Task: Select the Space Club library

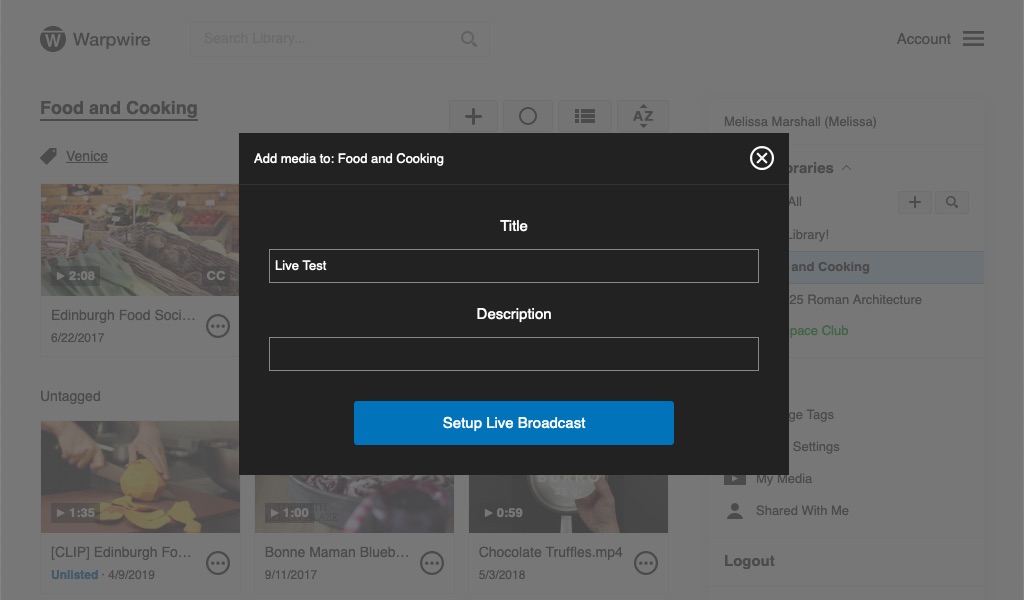Action: [x=818, y=331]
